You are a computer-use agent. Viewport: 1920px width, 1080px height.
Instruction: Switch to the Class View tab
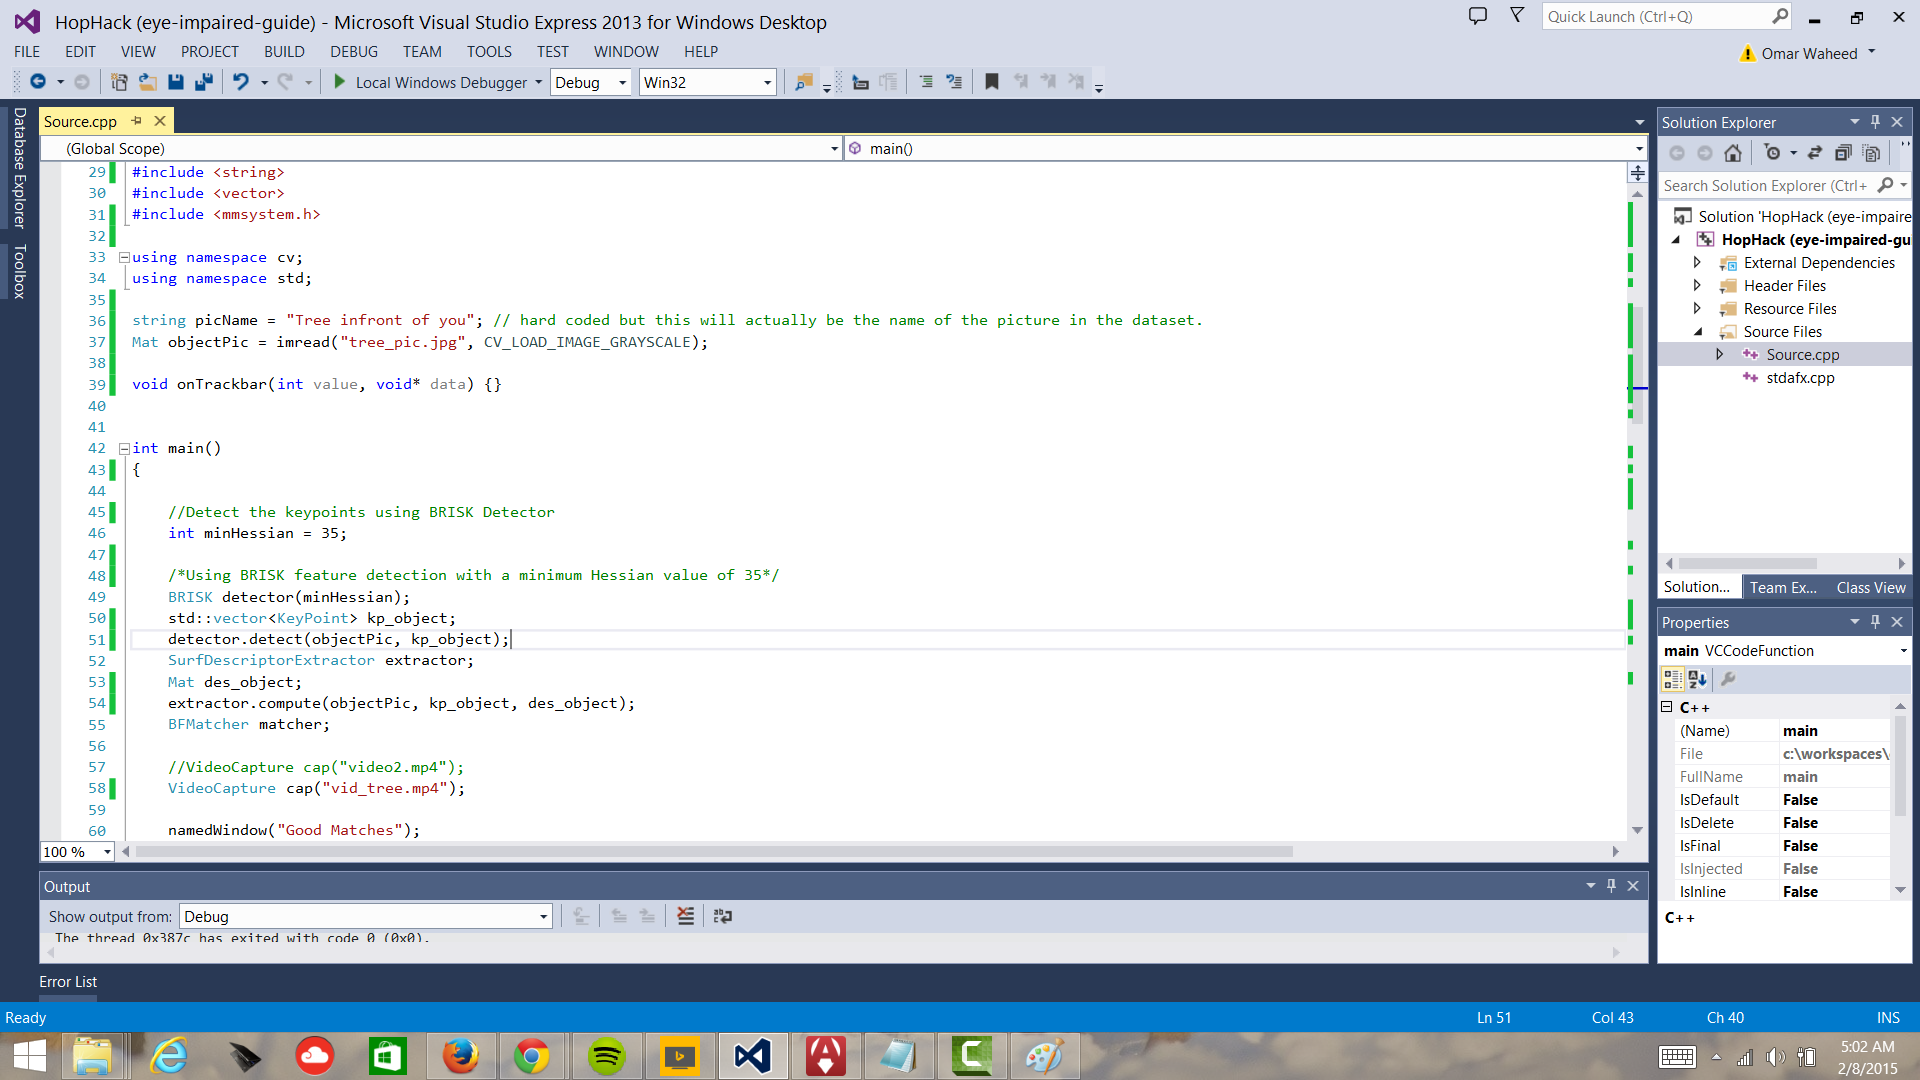point(1870,588)
